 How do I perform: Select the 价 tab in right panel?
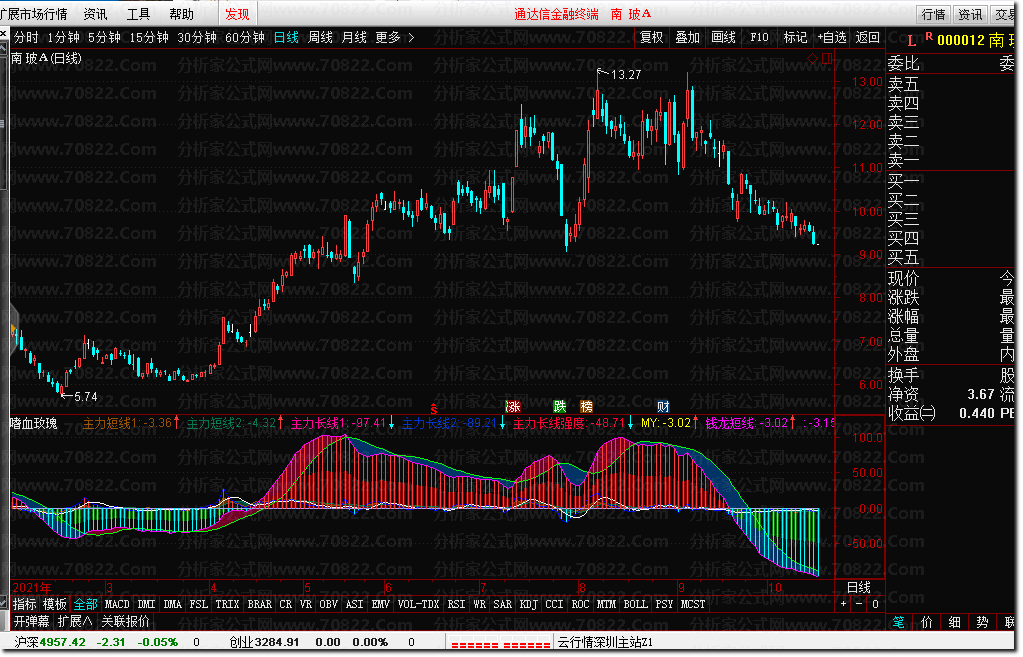(927, 622)
